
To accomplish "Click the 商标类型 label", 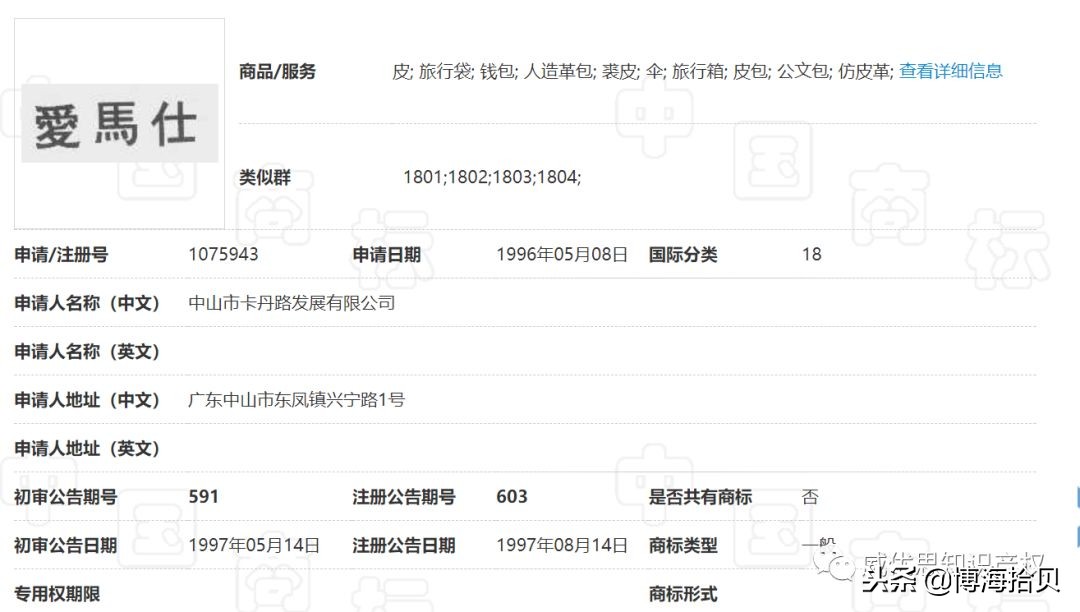I will pos(683,545).
